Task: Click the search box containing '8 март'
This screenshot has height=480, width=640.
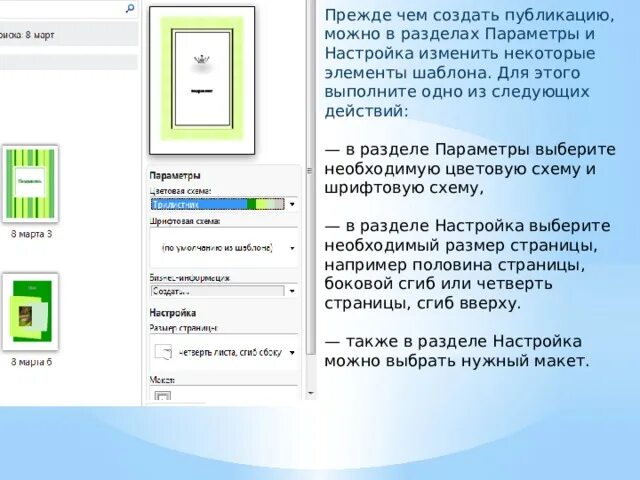Action: (69, 35)
